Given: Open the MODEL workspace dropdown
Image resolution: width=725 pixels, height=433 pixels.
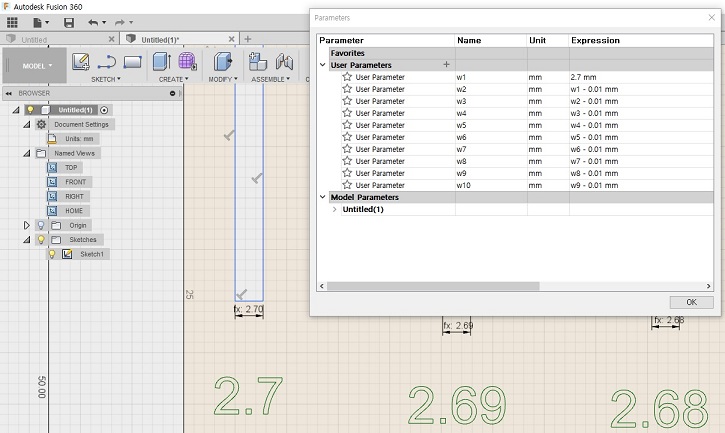Looking at the screenshot, I should tap(37, 66).
